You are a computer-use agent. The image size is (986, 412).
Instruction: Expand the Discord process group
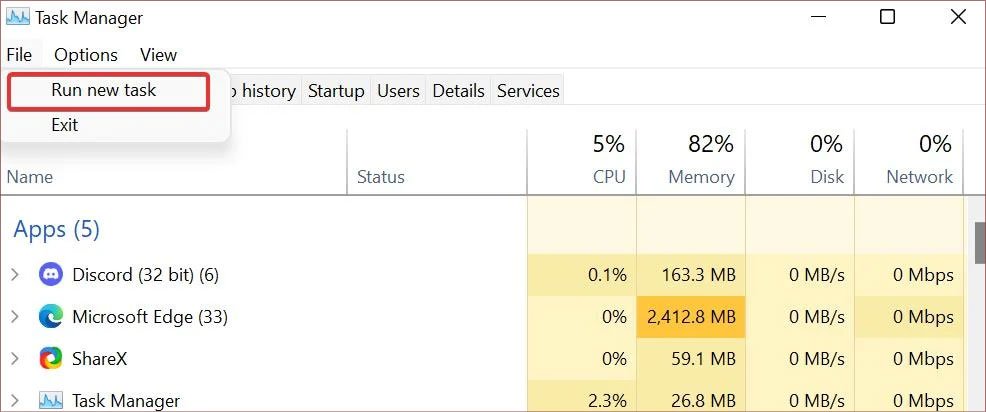tap(15, 275)
